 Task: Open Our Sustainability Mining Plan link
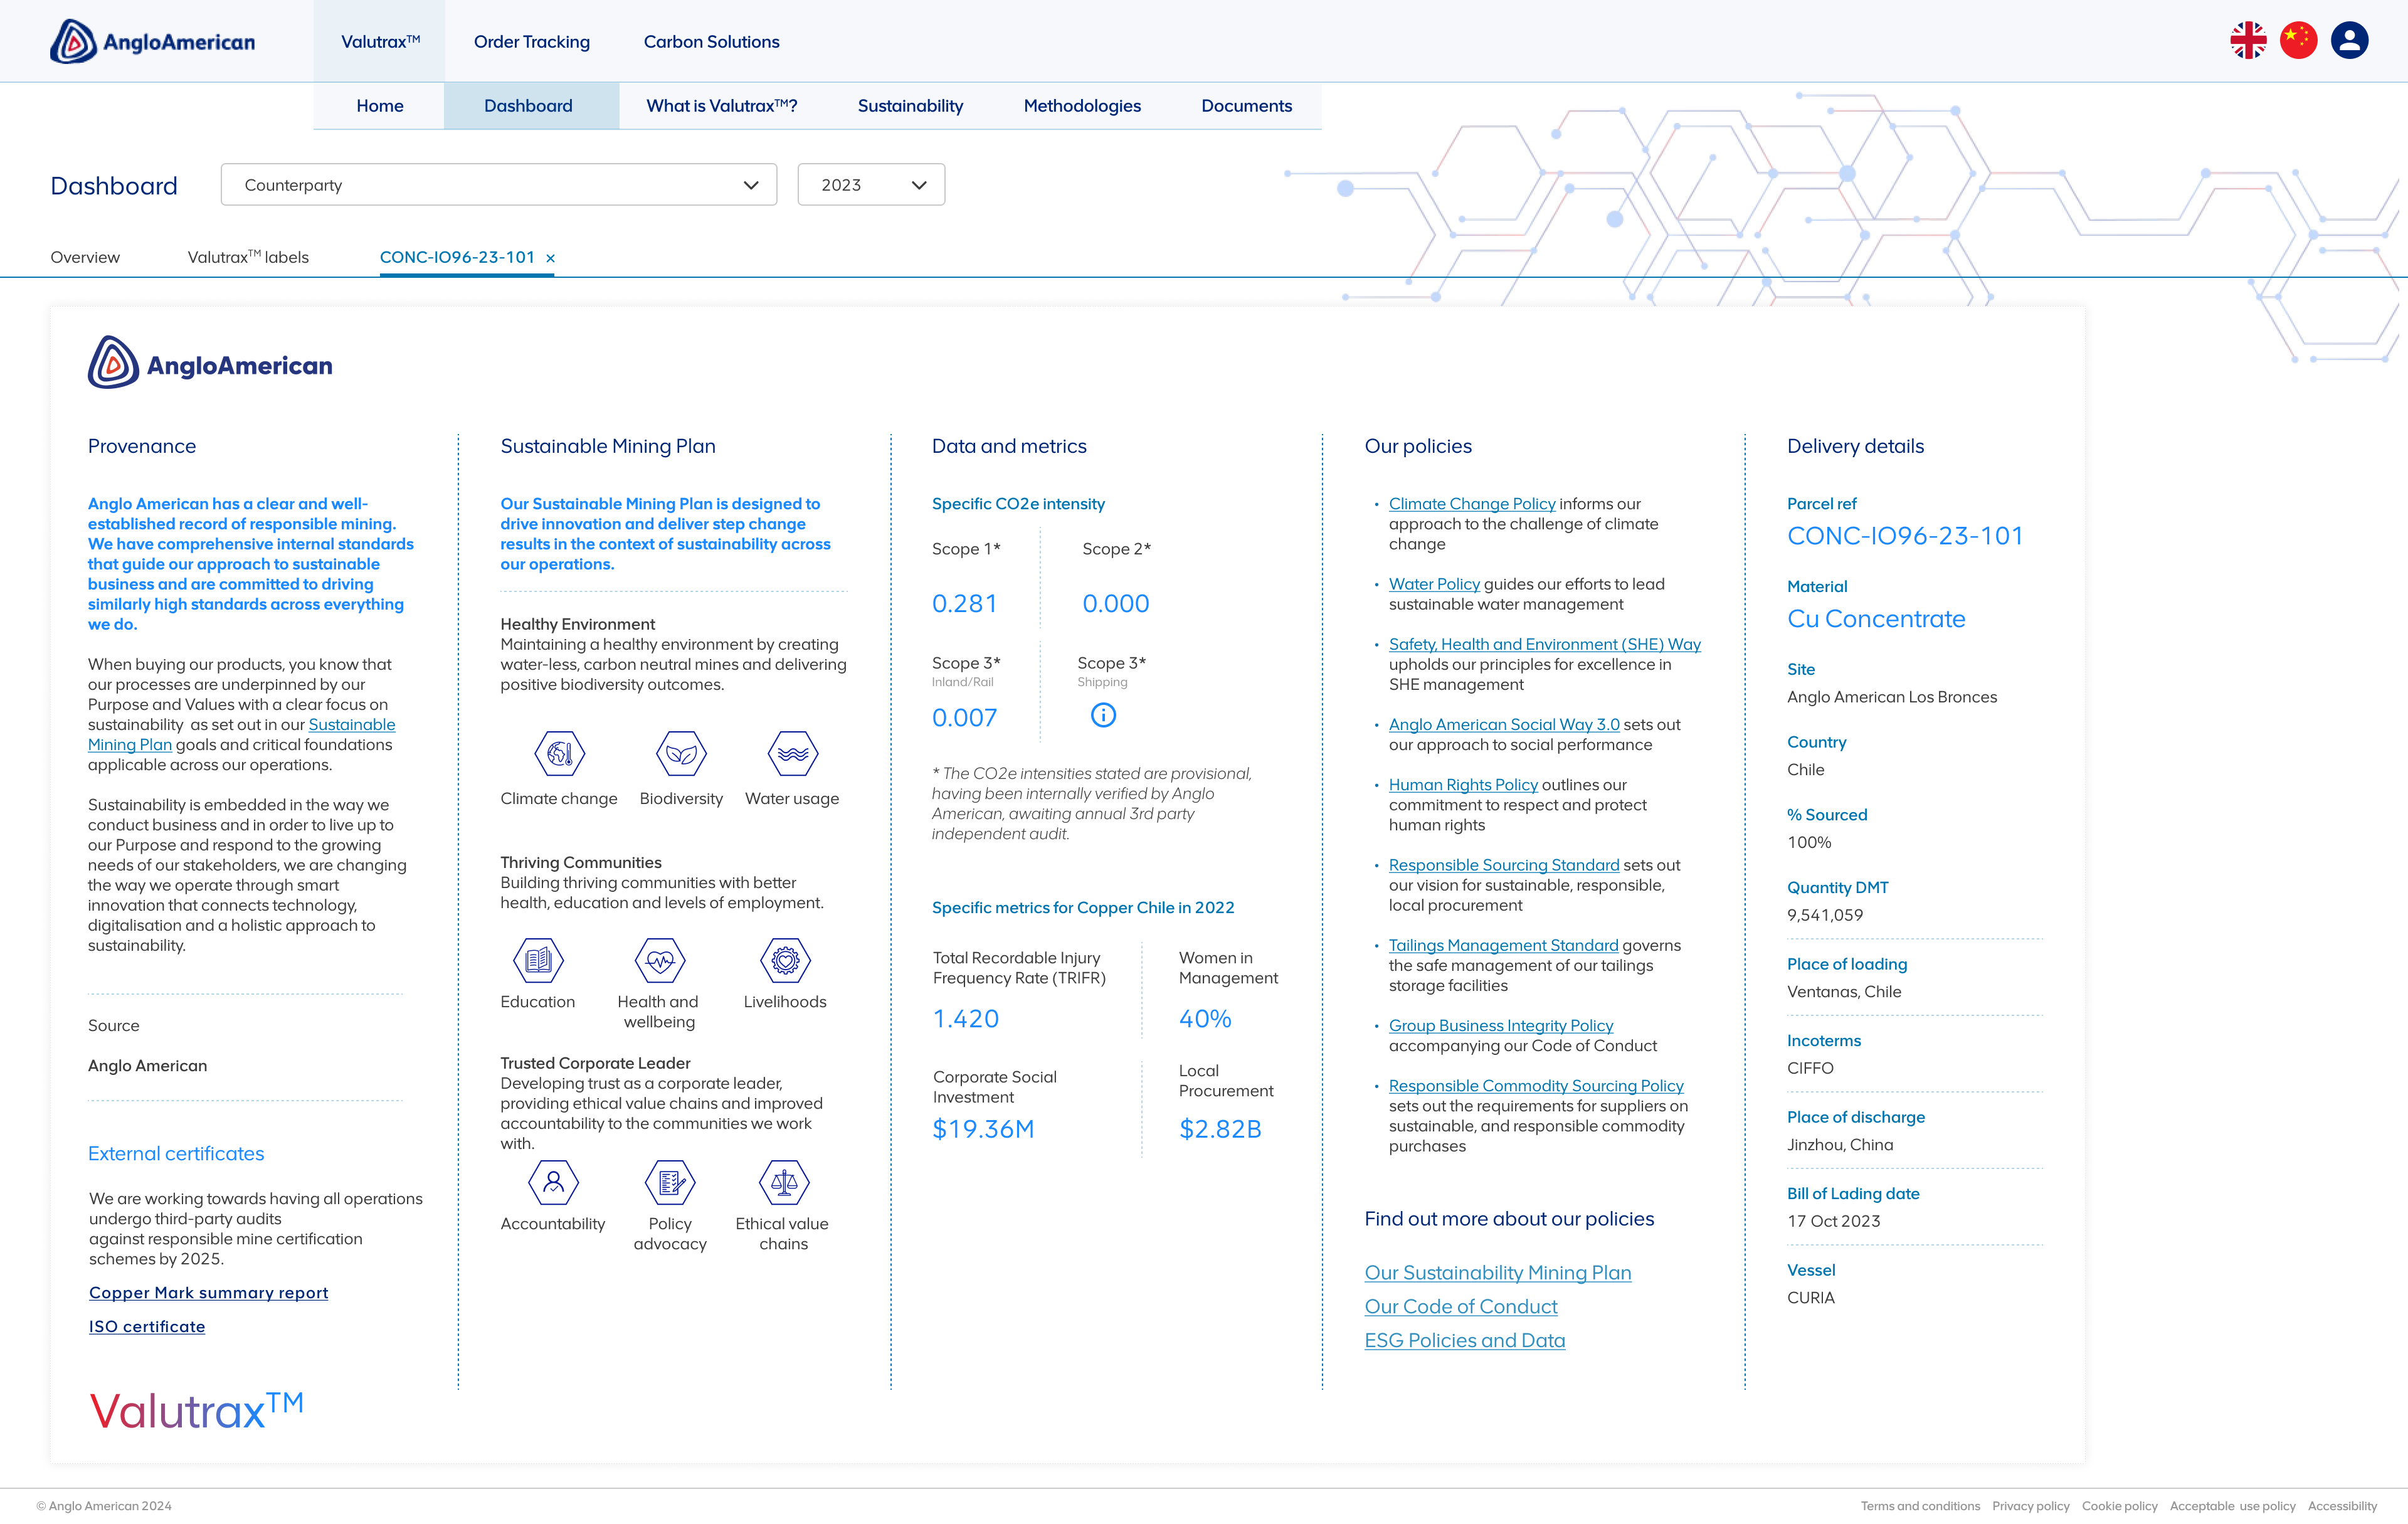[x=1498, y=1272]
